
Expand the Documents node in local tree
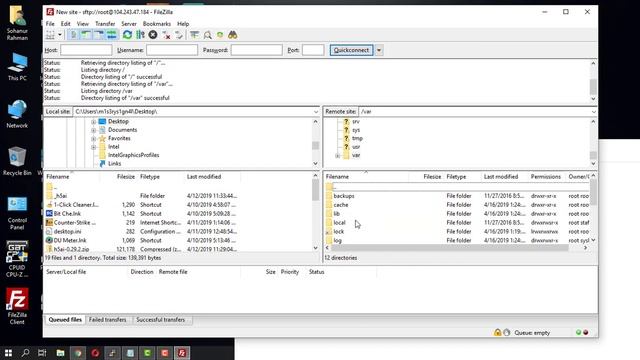93,130
